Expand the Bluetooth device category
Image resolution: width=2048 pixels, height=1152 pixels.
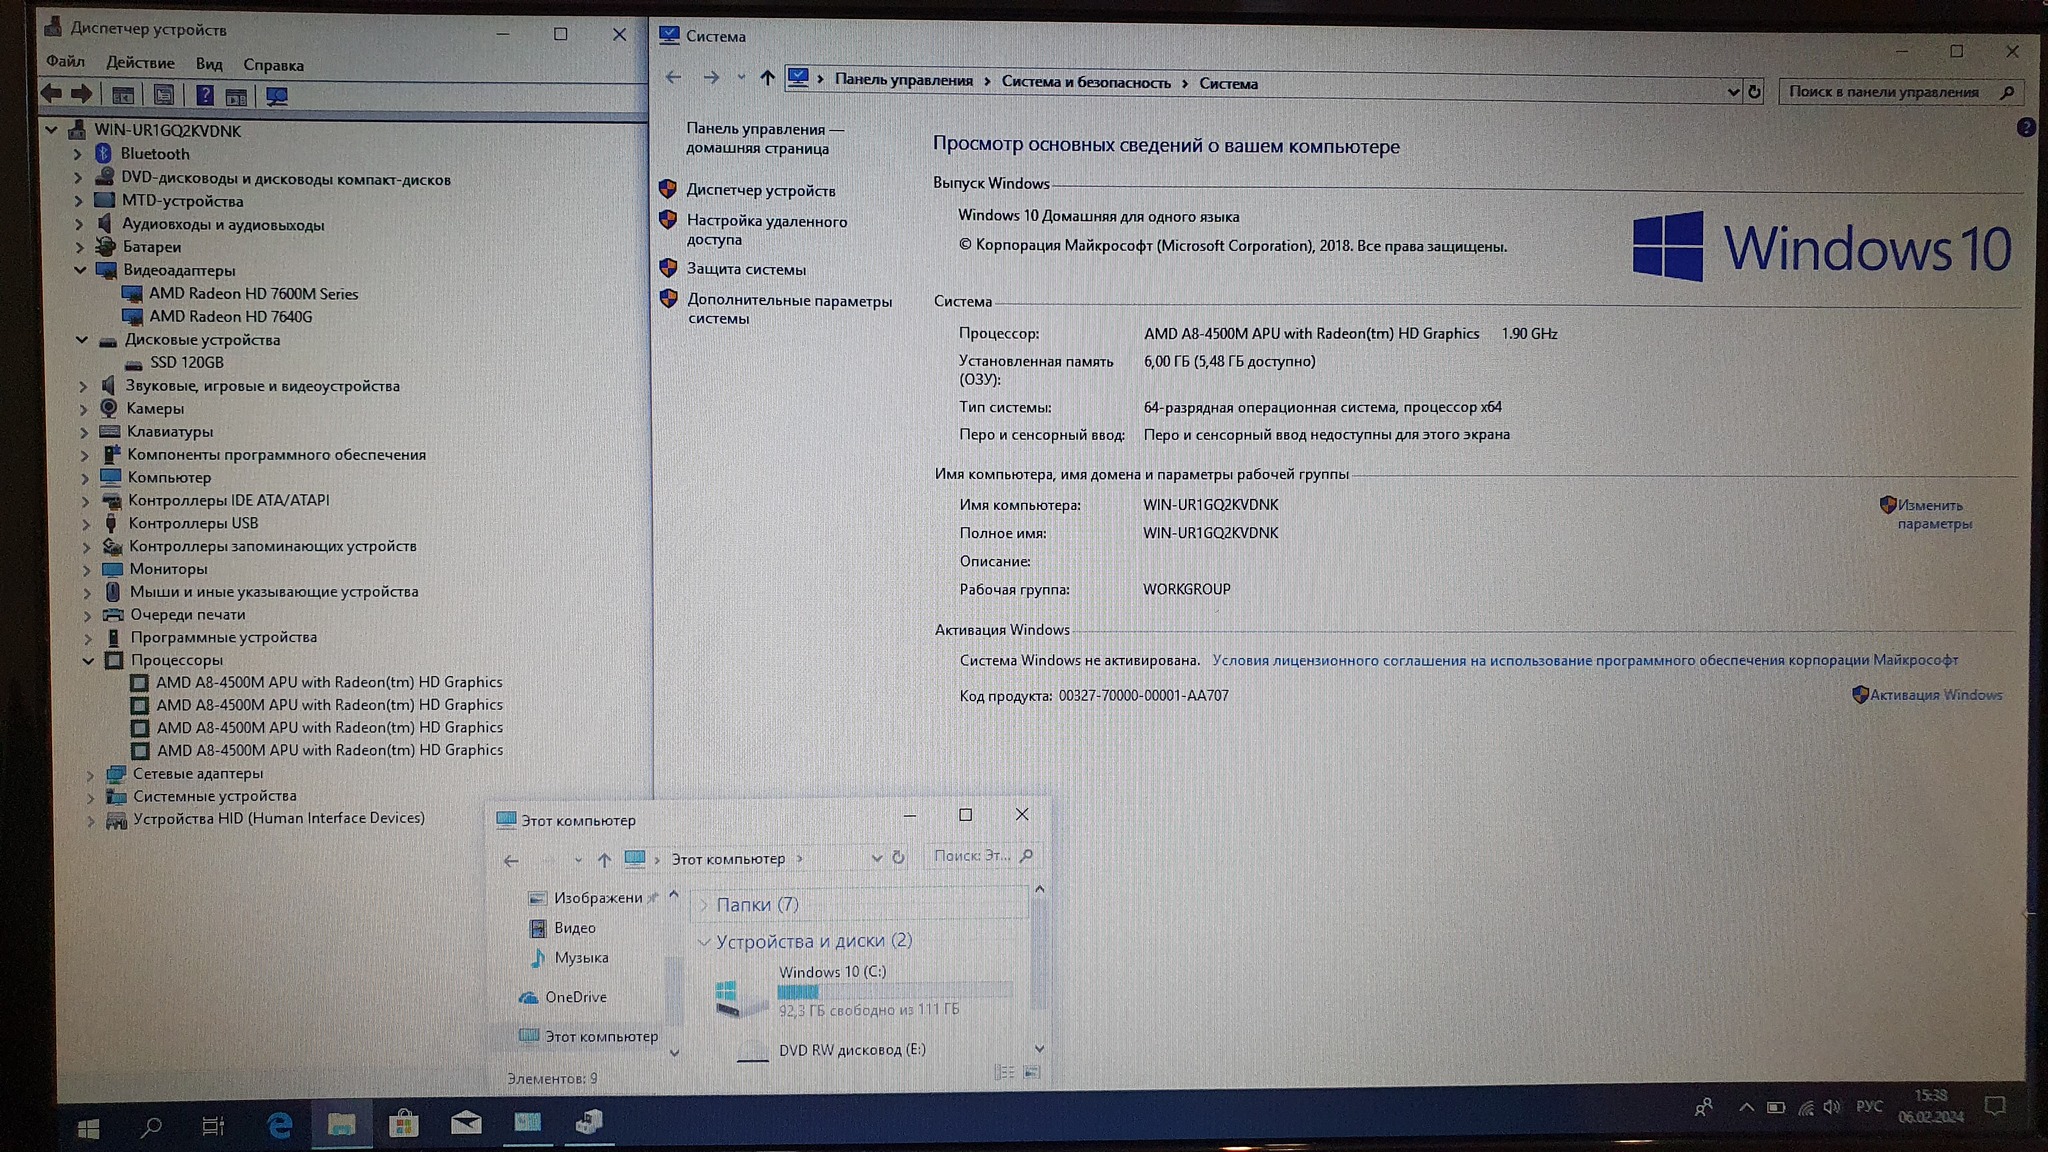point(78,154)
